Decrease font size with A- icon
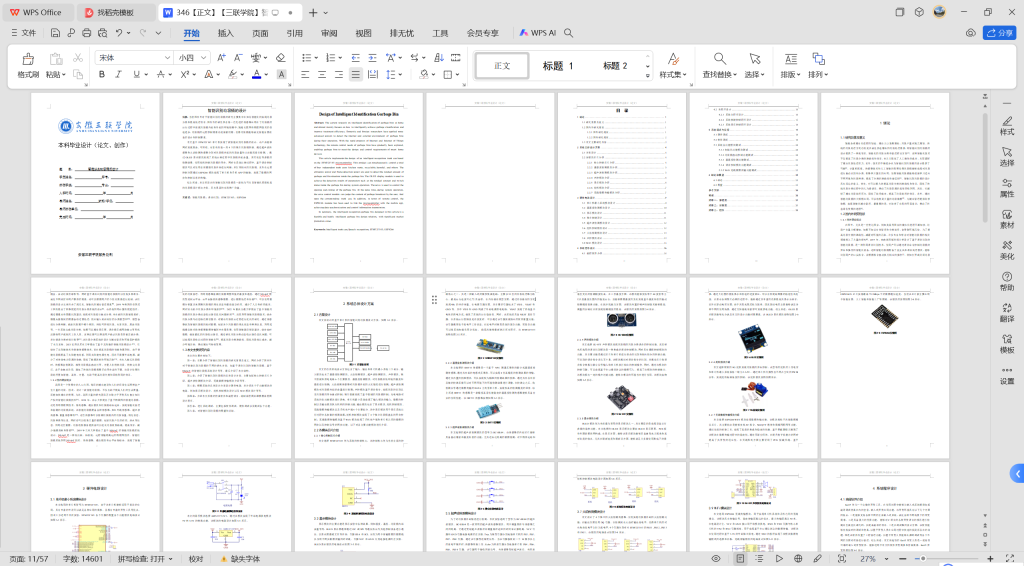This screenshot has height=566, width=1024. [x=238, y=57]
